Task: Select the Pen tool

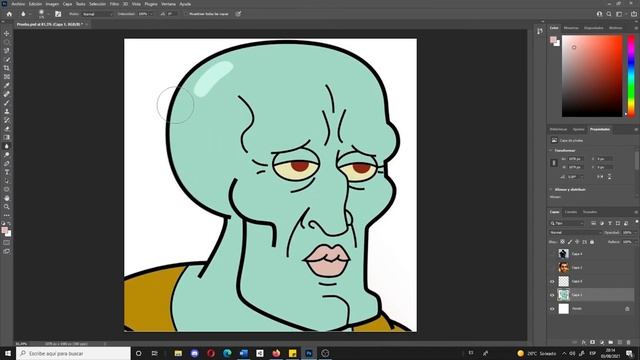Action: [x=7, y=163]
